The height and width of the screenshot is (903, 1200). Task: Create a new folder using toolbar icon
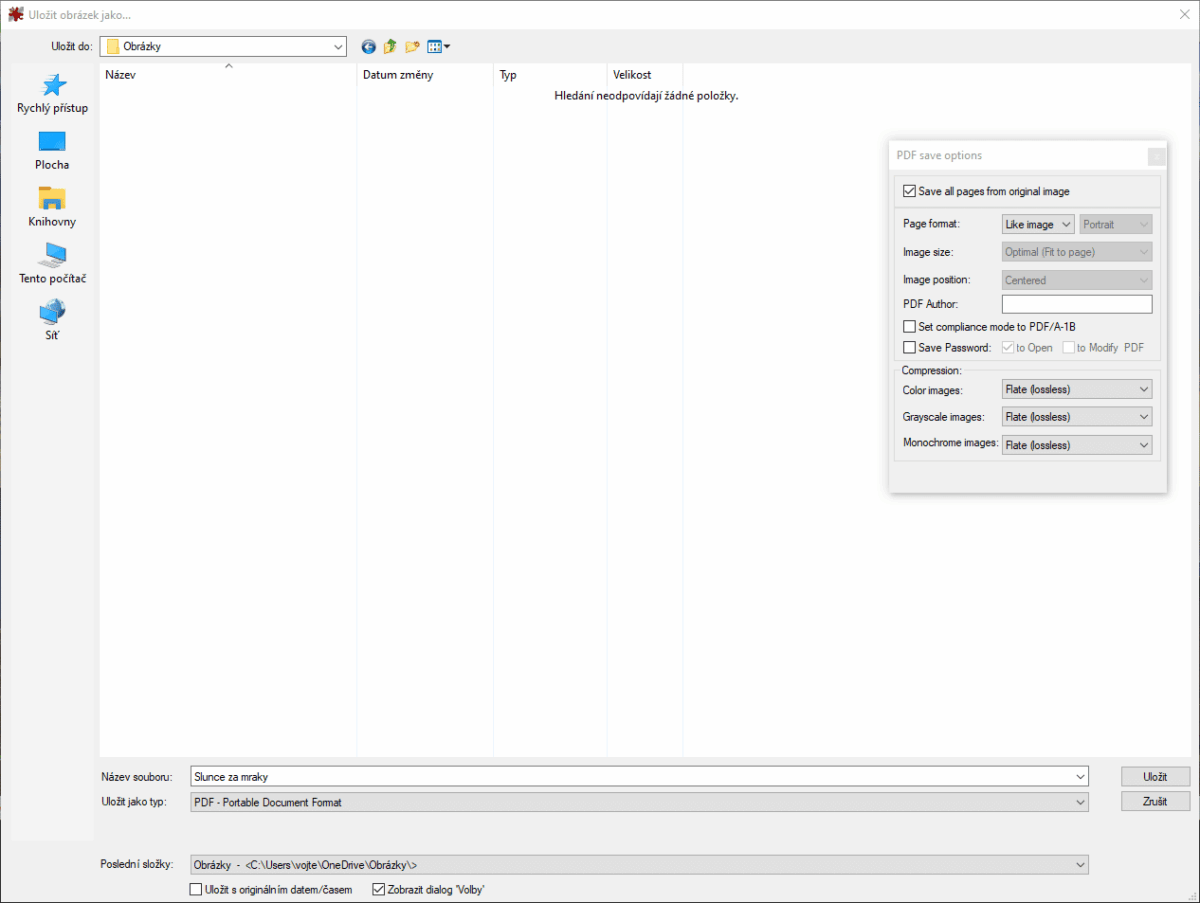point(412,46)
